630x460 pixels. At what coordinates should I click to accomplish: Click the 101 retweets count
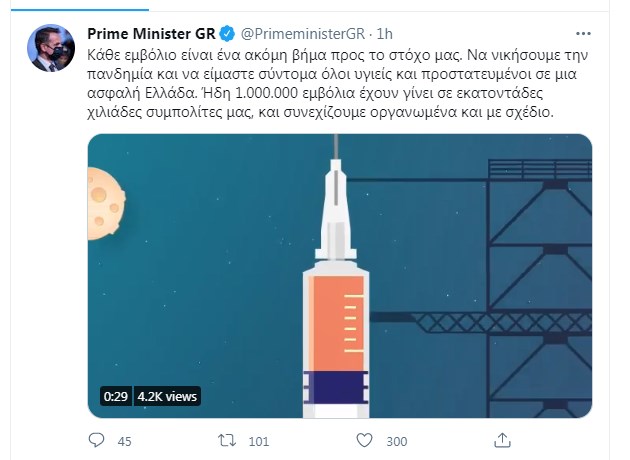pyautogui.click(x=259, y=442)
